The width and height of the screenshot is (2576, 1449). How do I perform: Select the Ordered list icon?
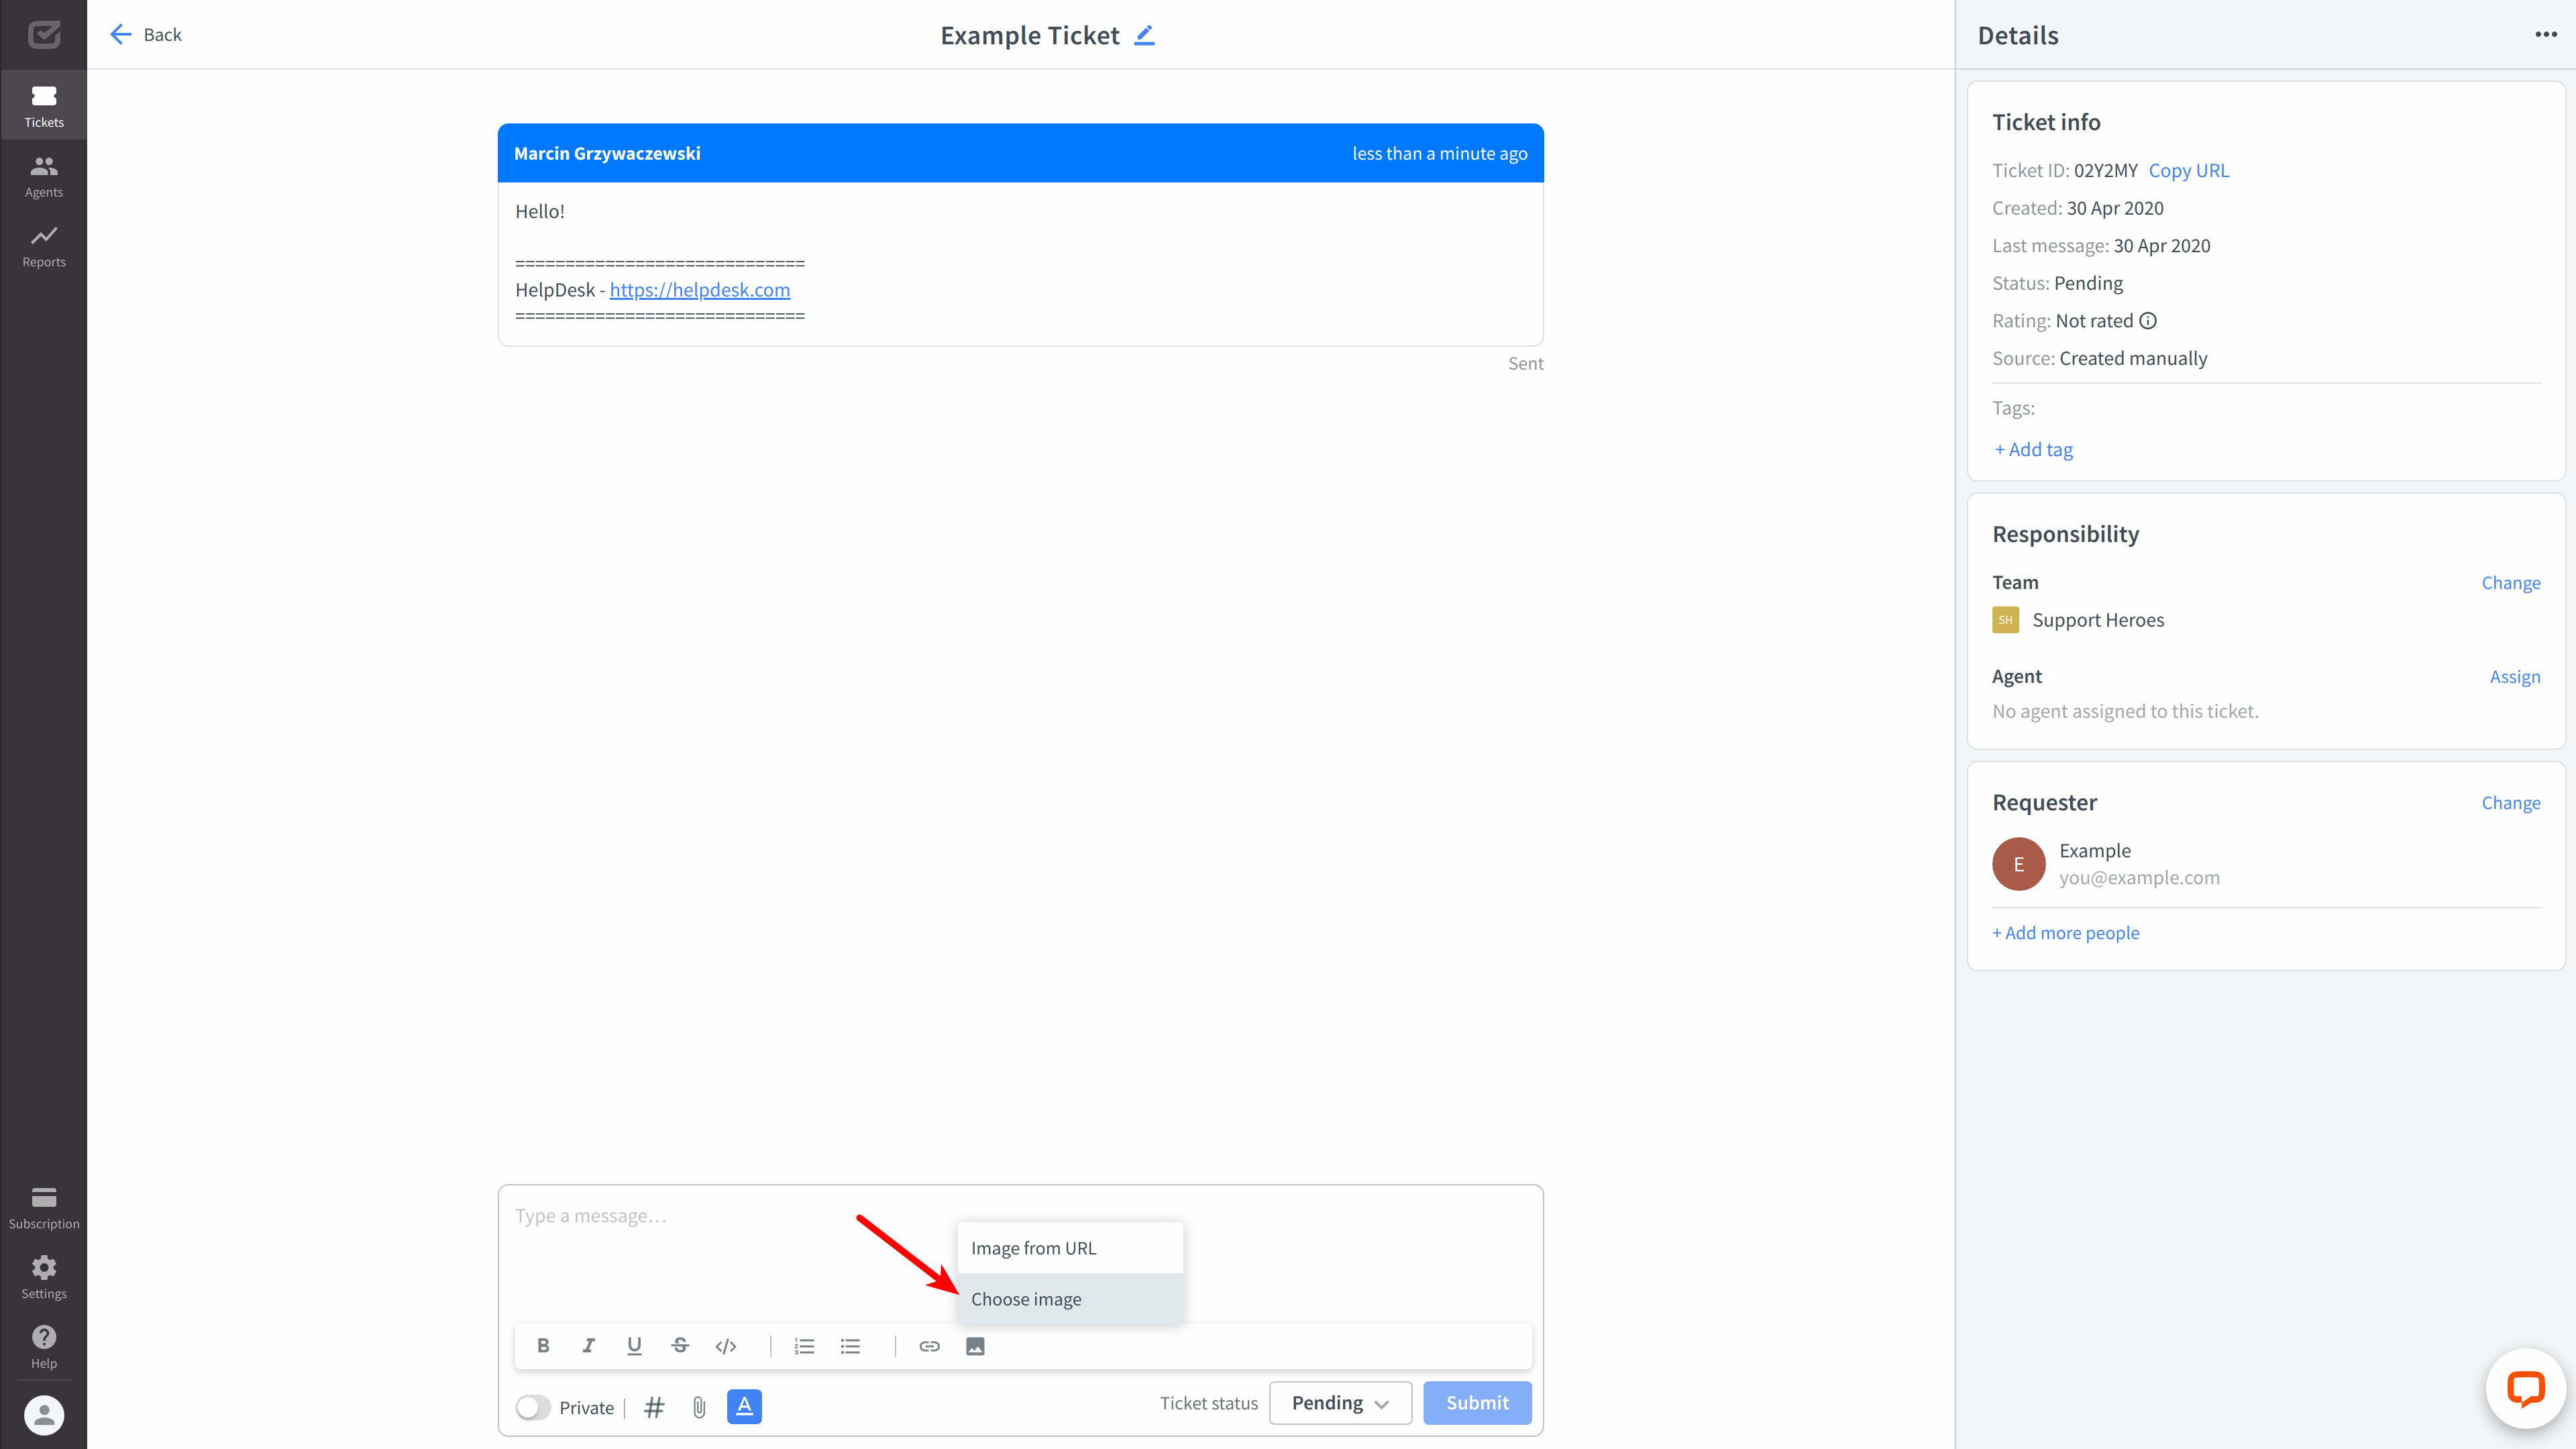click(x=805, y=1346)
